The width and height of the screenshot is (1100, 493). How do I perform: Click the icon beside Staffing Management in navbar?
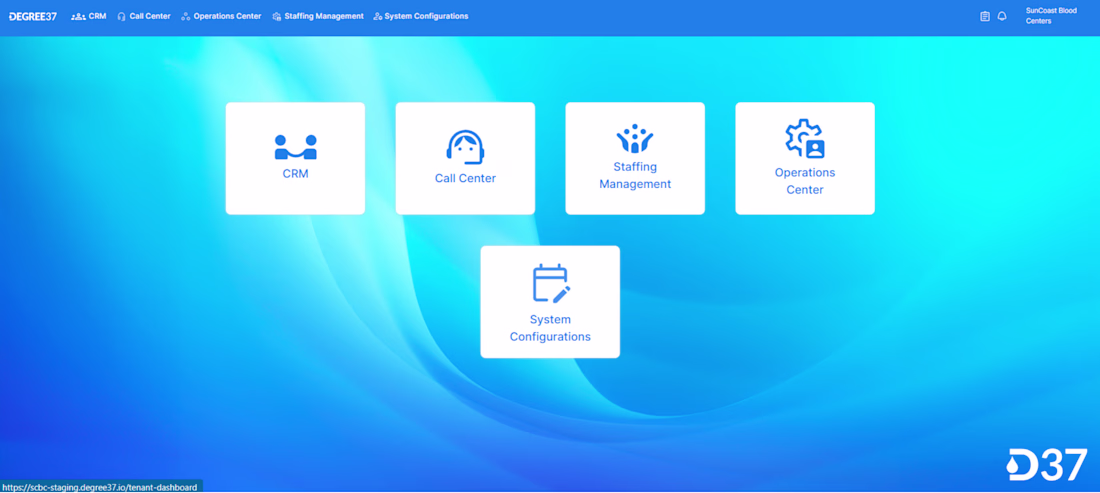tap(277, 16)
